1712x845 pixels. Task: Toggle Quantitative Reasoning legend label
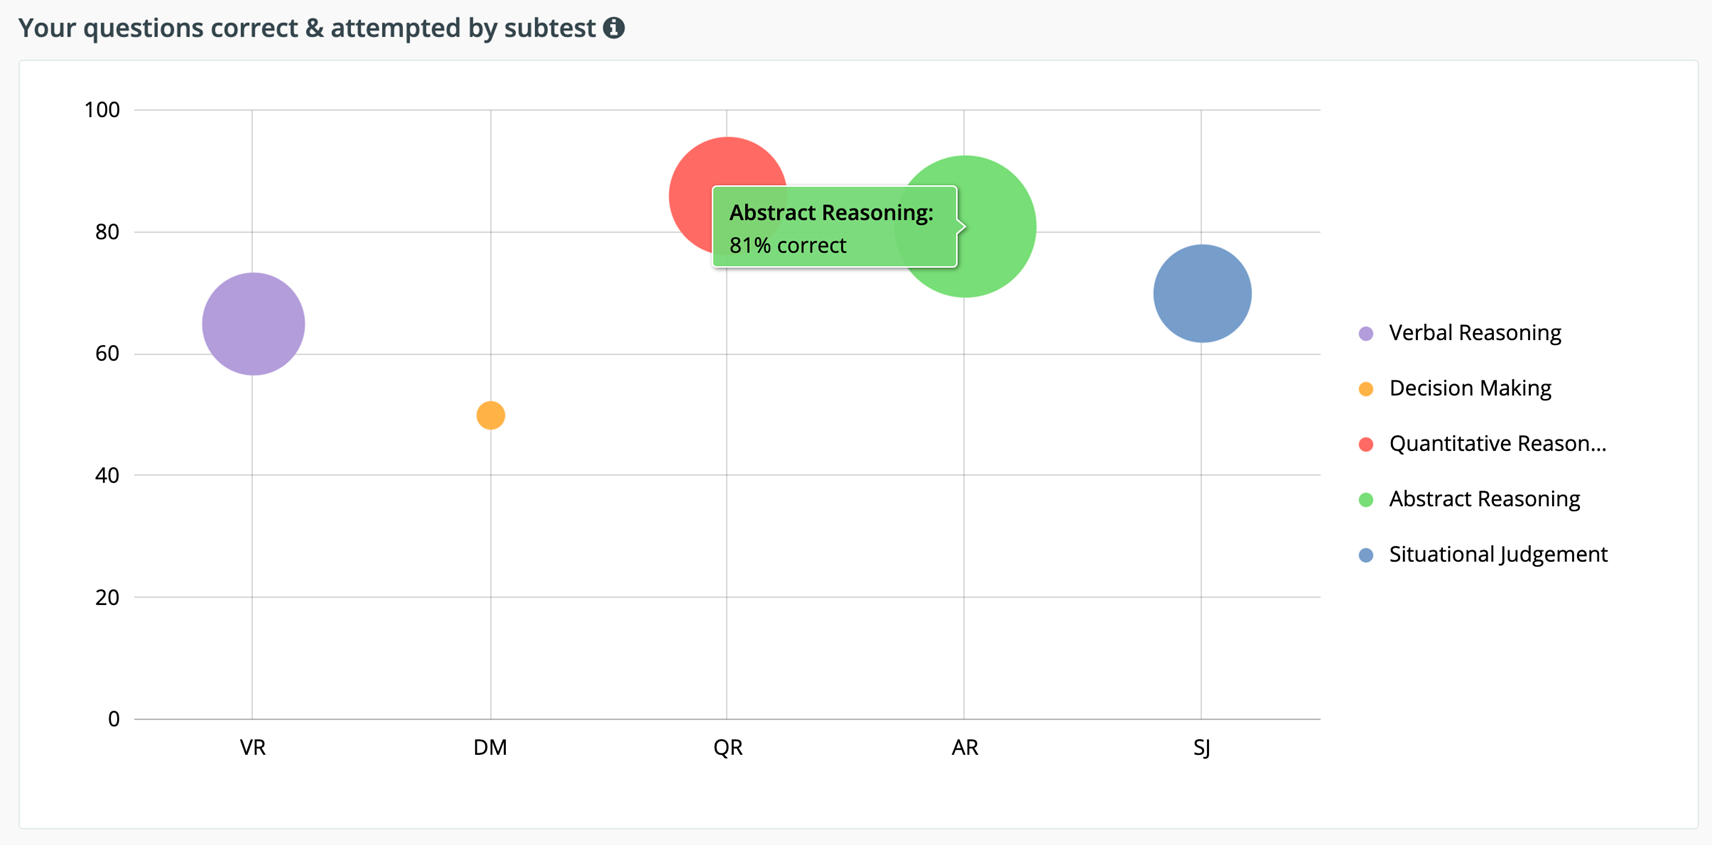[x=1497, y=444]
